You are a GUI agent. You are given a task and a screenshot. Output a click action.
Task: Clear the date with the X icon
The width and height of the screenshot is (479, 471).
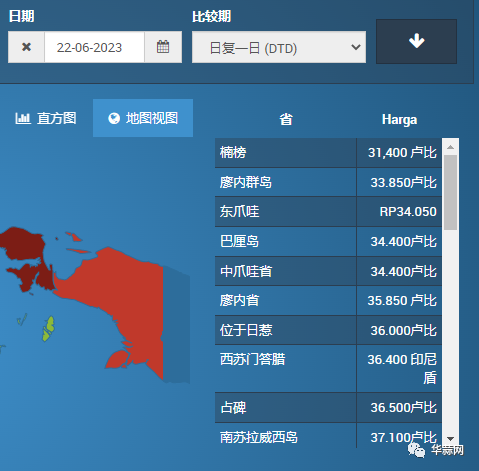click(26, 47)
